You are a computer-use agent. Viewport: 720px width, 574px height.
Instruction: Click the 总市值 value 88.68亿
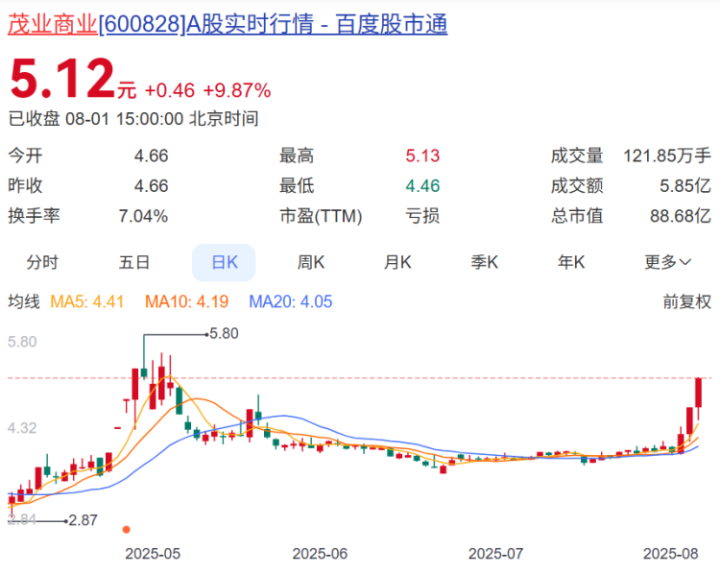pyautogui.click(x=681, y=216)
